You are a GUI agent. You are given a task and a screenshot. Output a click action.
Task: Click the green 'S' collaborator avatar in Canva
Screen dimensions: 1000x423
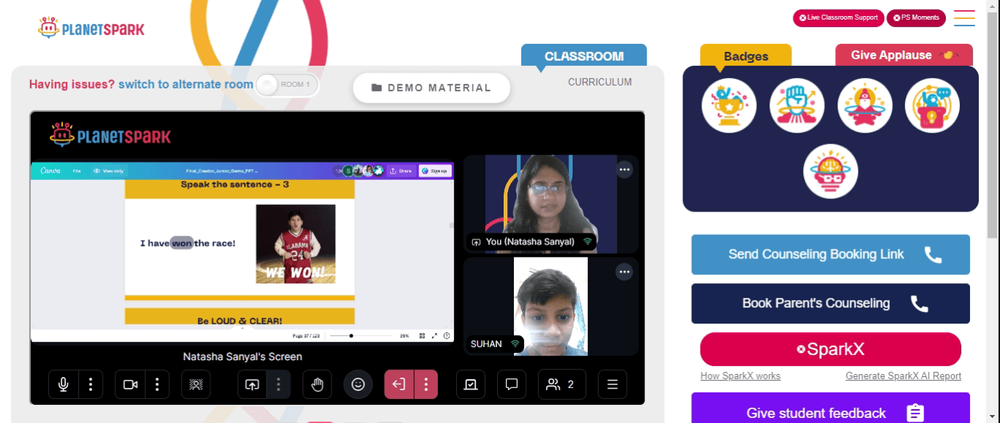click(348, 170)
